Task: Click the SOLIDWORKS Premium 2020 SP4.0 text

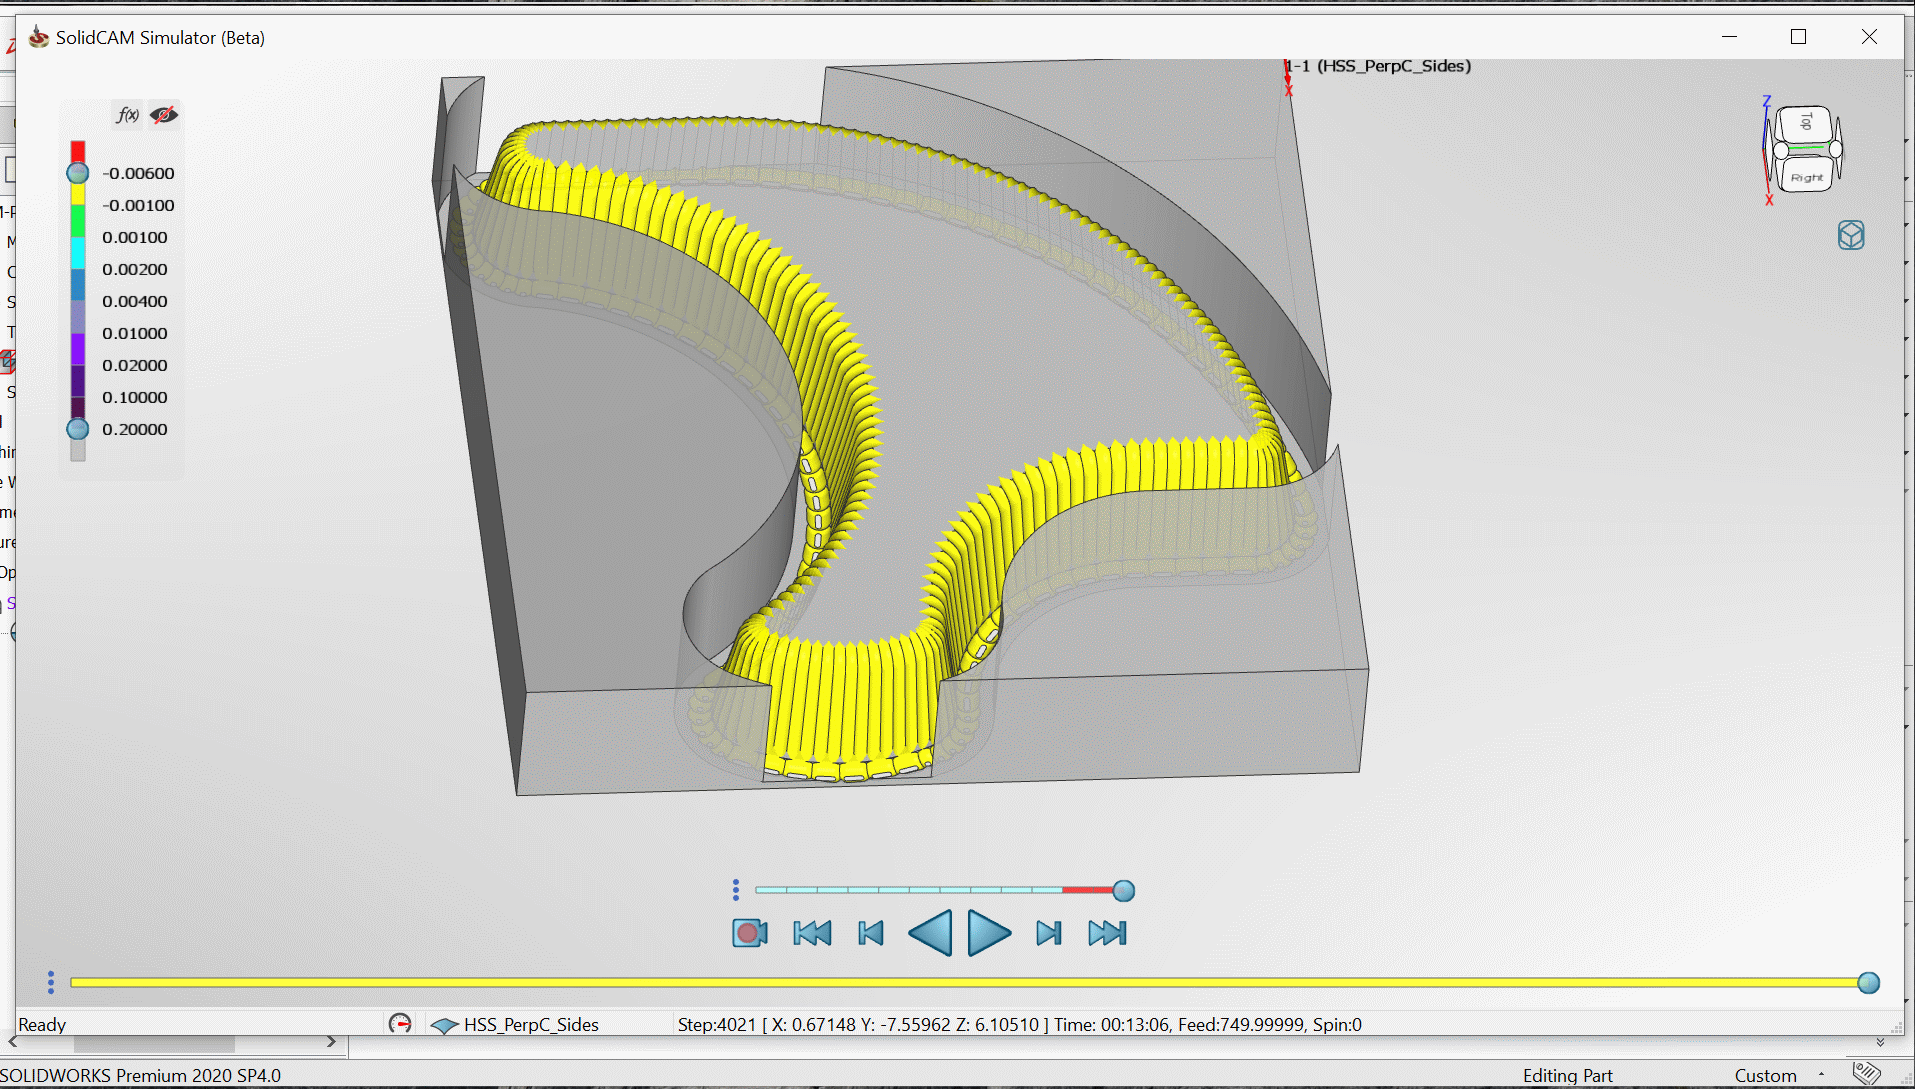Action: [141, 1076]
